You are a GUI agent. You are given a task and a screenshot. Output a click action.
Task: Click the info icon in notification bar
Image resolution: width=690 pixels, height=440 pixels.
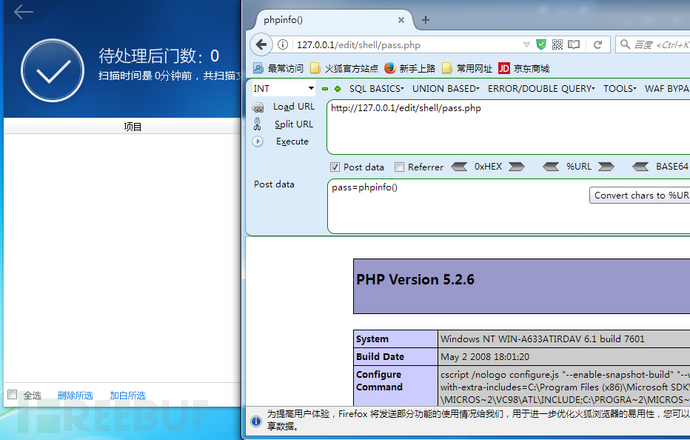point(256,421)
